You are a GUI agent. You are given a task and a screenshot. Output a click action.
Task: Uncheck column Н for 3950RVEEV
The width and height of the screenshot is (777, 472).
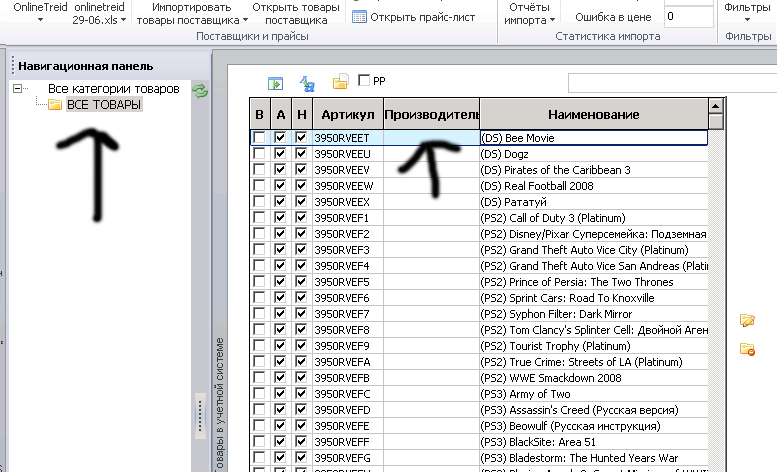pos(301,169)
